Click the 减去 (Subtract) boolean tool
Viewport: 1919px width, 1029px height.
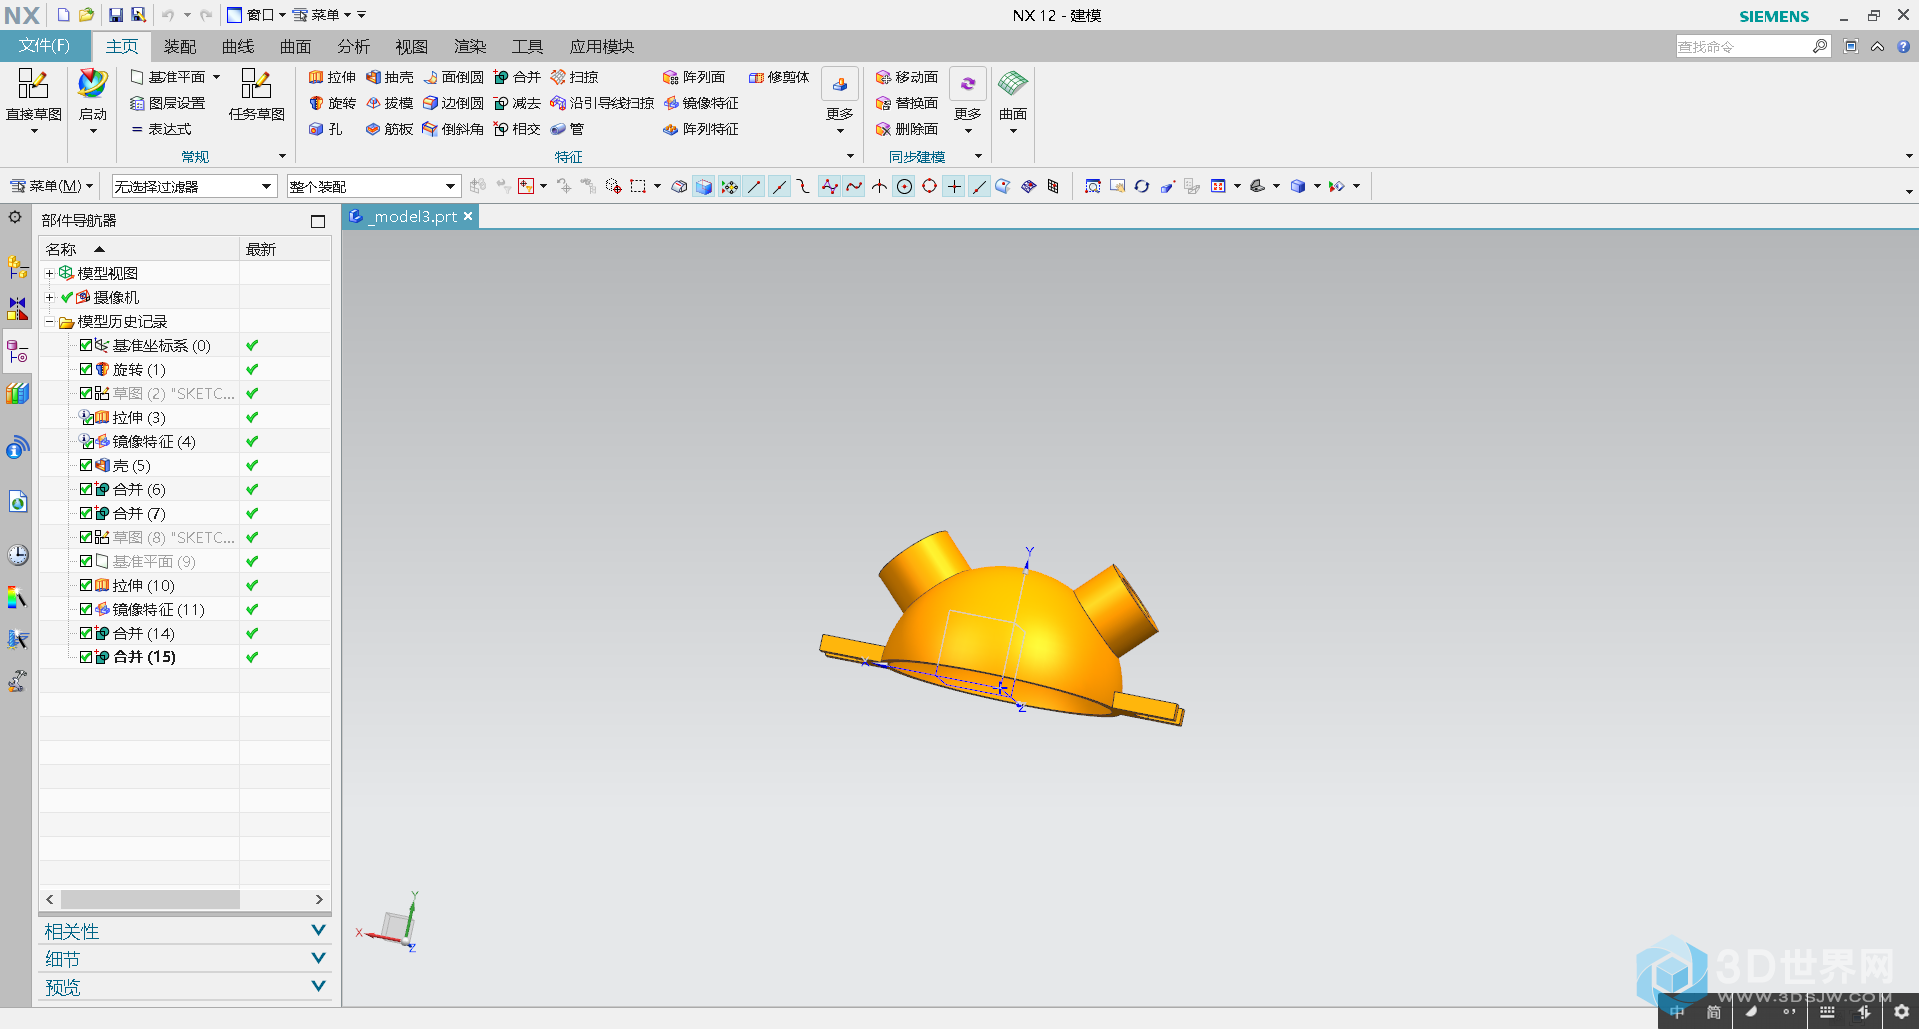517,103
